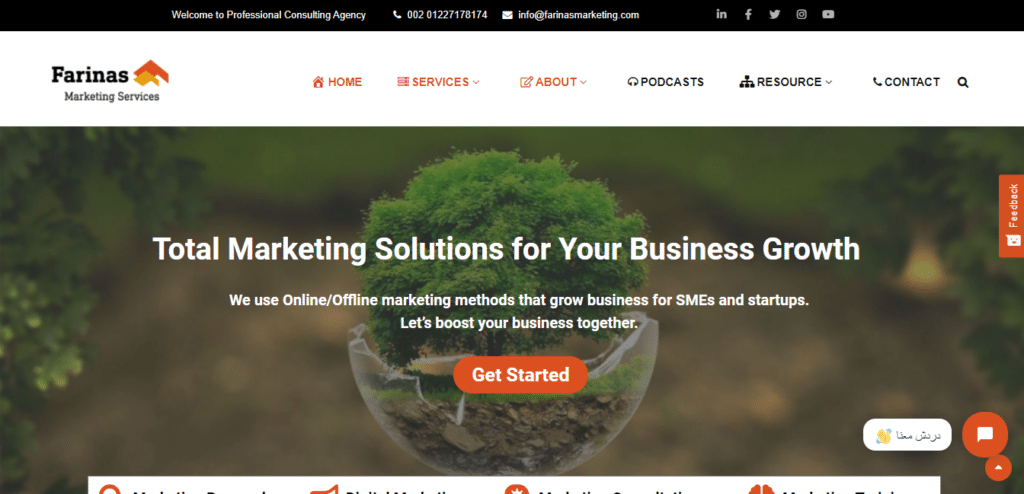Open the Facebook social icon

(x=748, y=14)
